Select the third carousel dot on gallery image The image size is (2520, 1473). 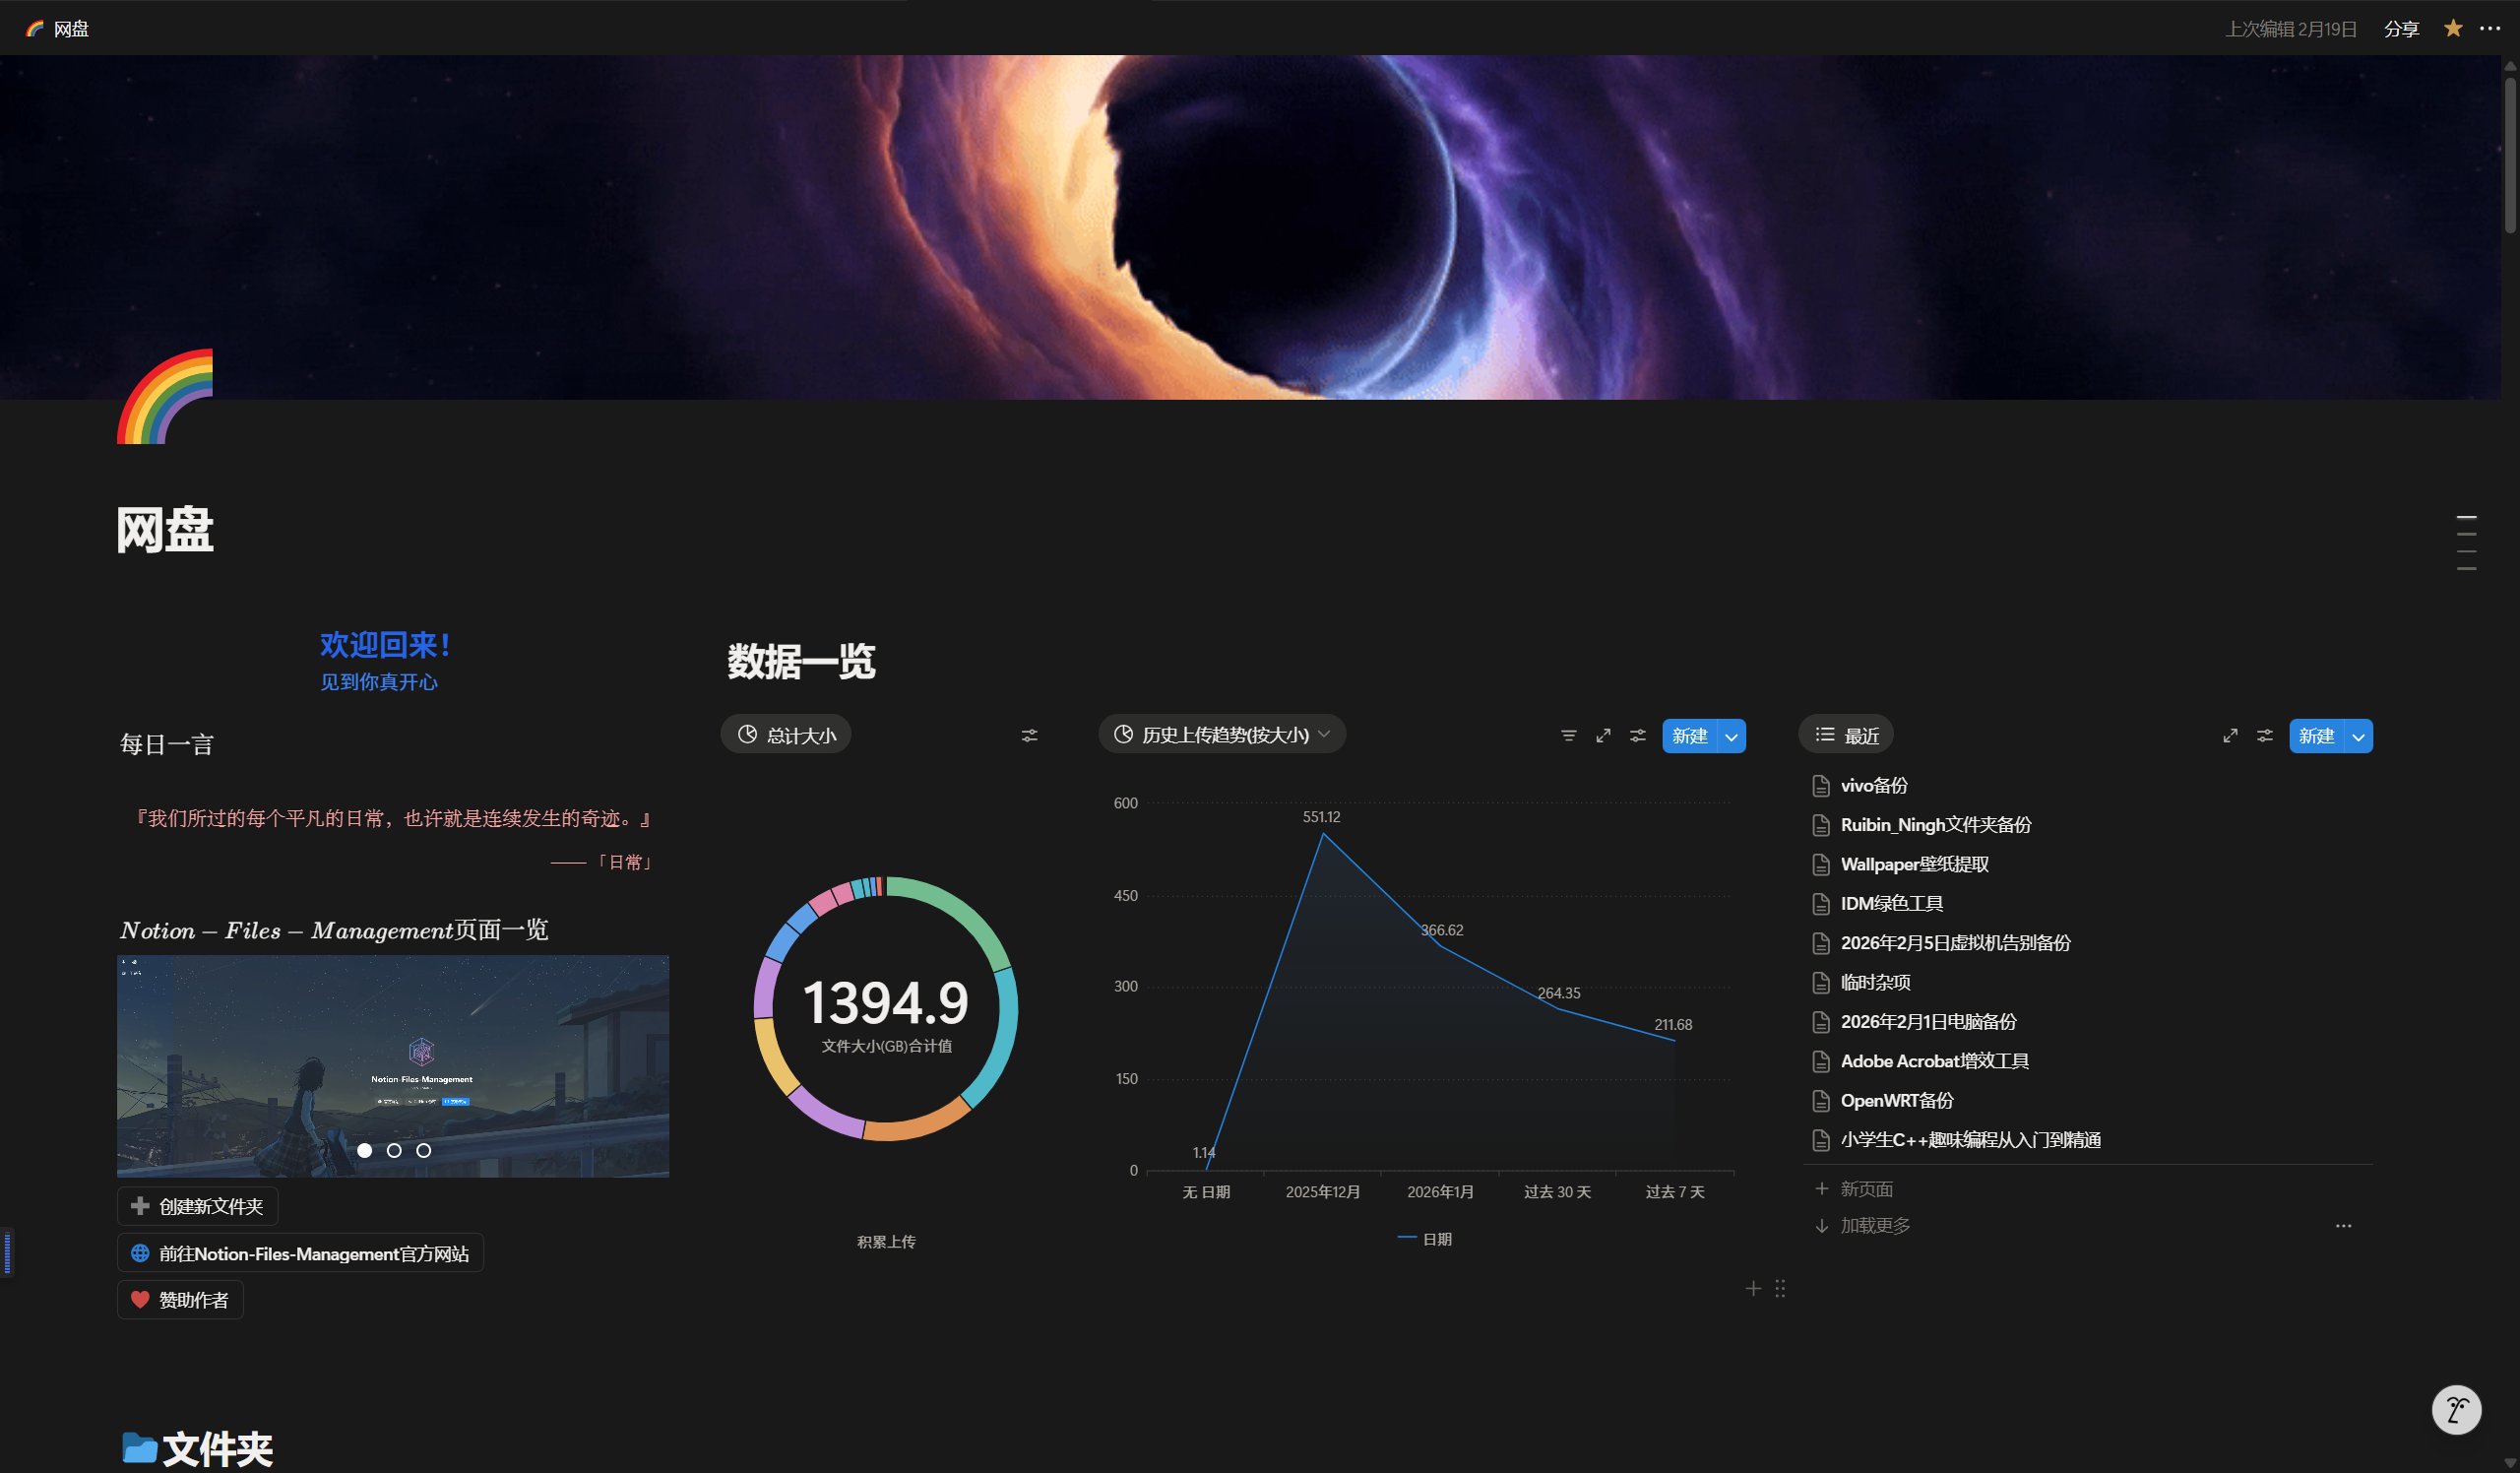424,1151
